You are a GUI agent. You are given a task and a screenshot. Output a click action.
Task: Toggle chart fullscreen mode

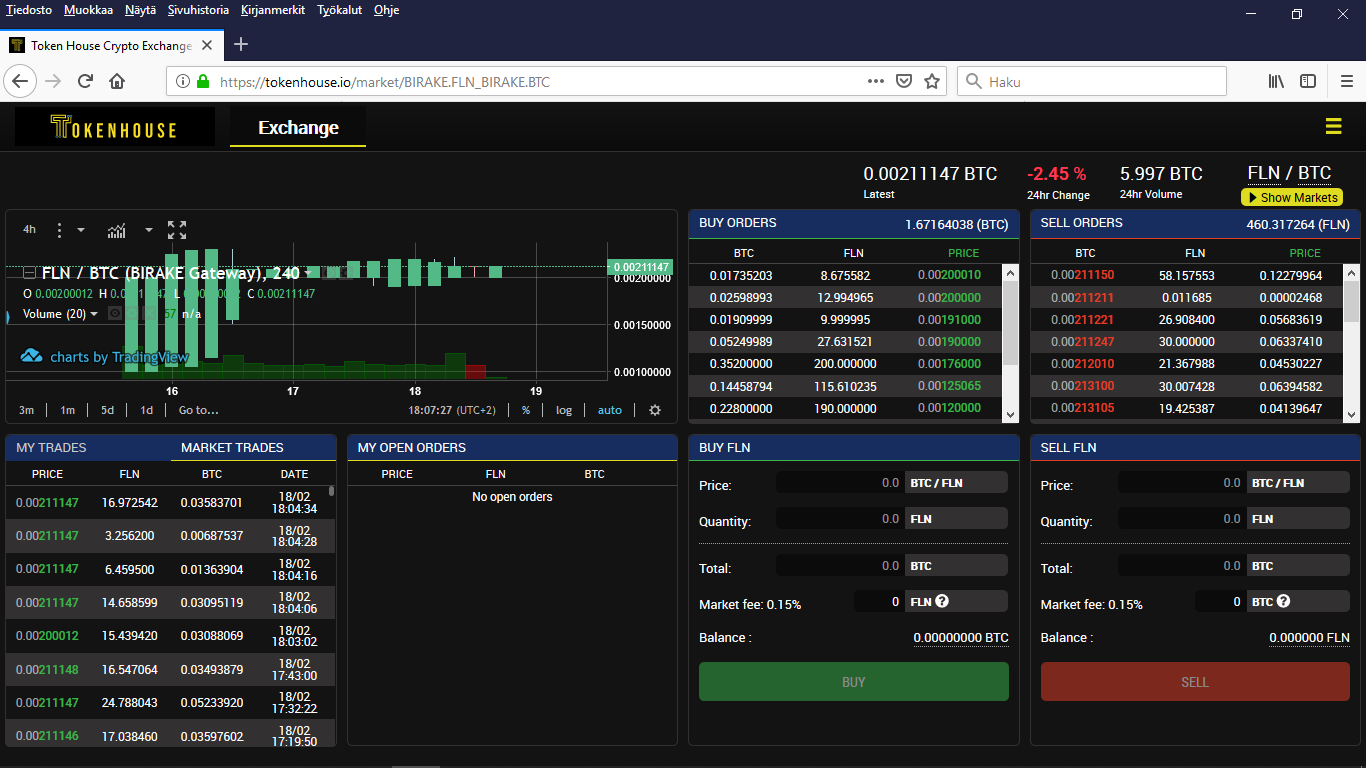pyautogui.click(x=177, y=230)
